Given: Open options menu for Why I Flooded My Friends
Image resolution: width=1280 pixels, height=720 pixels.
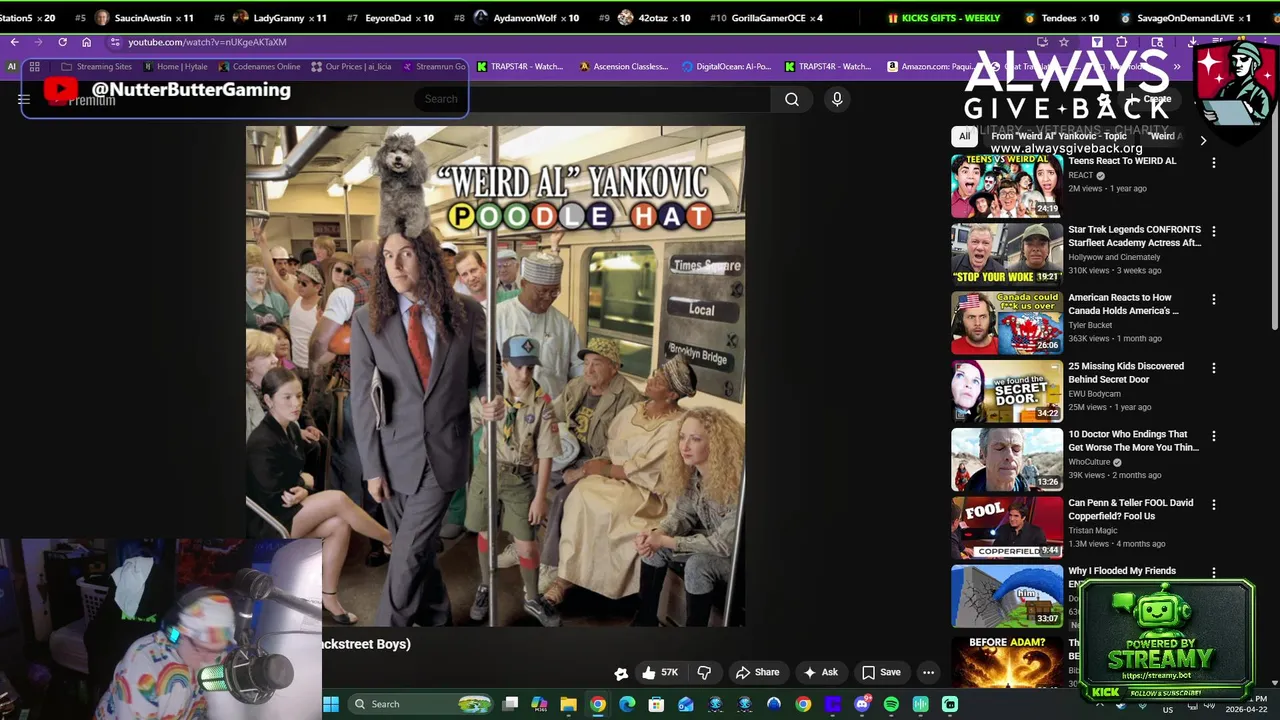Looking at the screenshot, I should tap(1214, 573).
